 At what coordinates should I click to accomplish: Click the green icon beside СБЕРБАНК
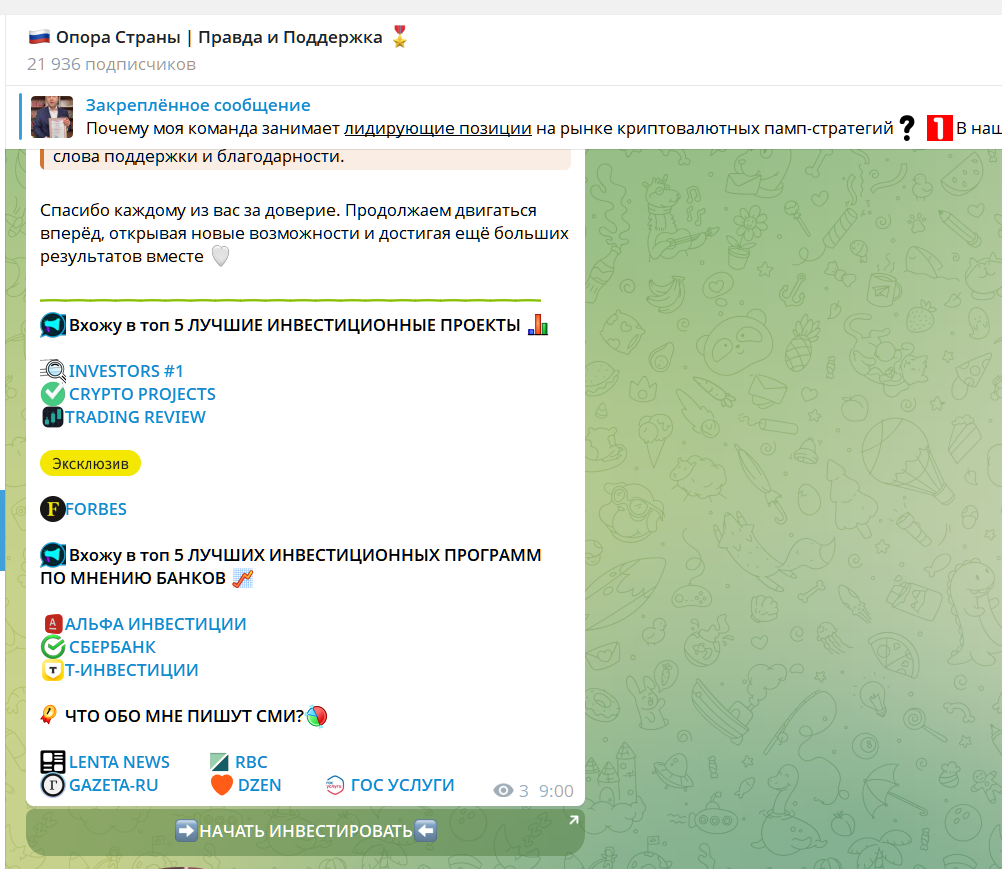[x=52, y=647]
